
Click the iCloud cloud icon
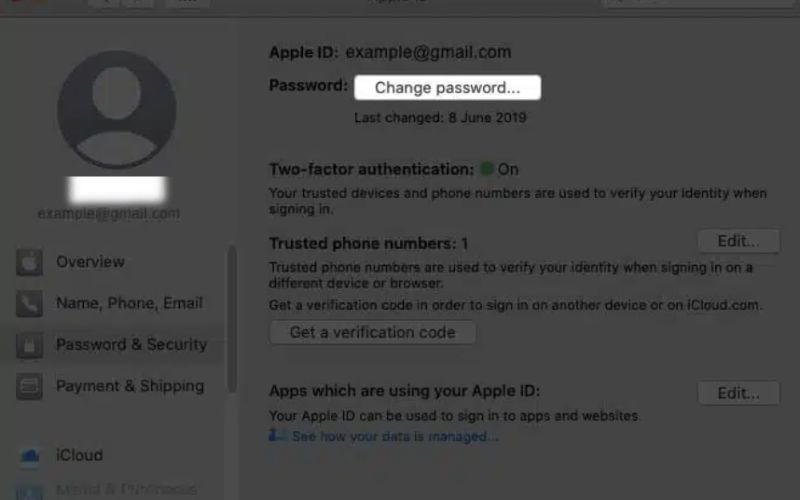[30, 455]
